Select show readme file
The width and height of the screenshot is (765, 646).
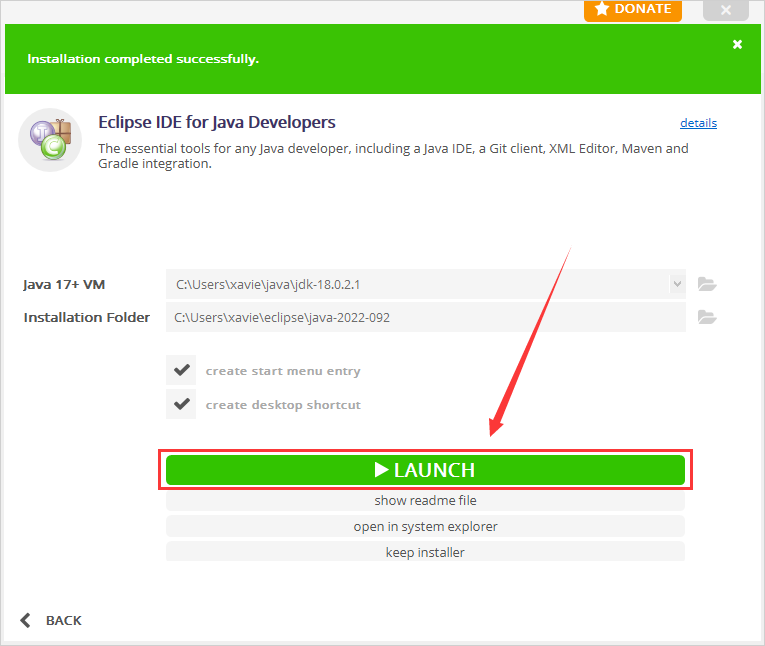(425, 500)
